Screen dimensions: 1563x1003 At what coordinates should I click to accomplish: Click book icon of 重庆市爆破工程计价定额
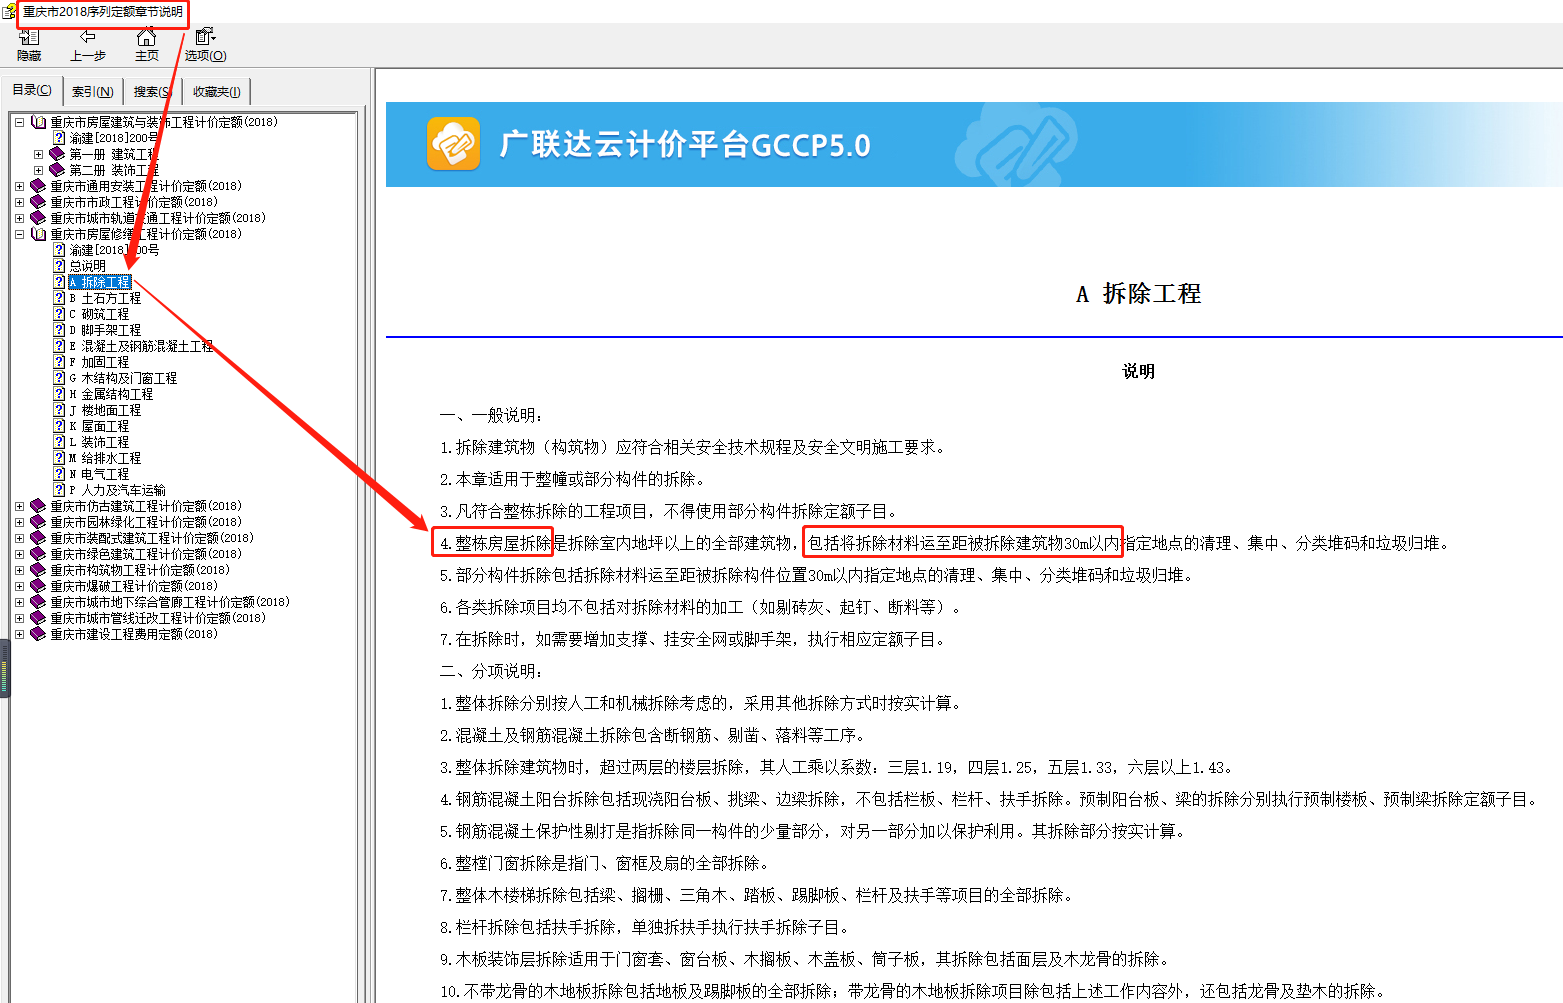[38, 586]
